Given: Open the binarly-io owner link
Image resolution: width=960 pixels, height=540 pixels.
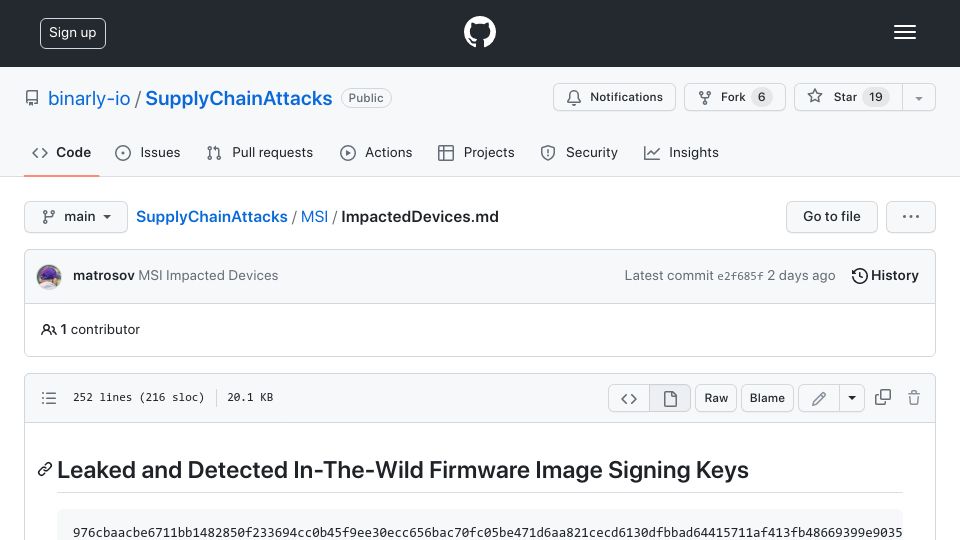Looking at the screenshot, I should click(89, 98).
